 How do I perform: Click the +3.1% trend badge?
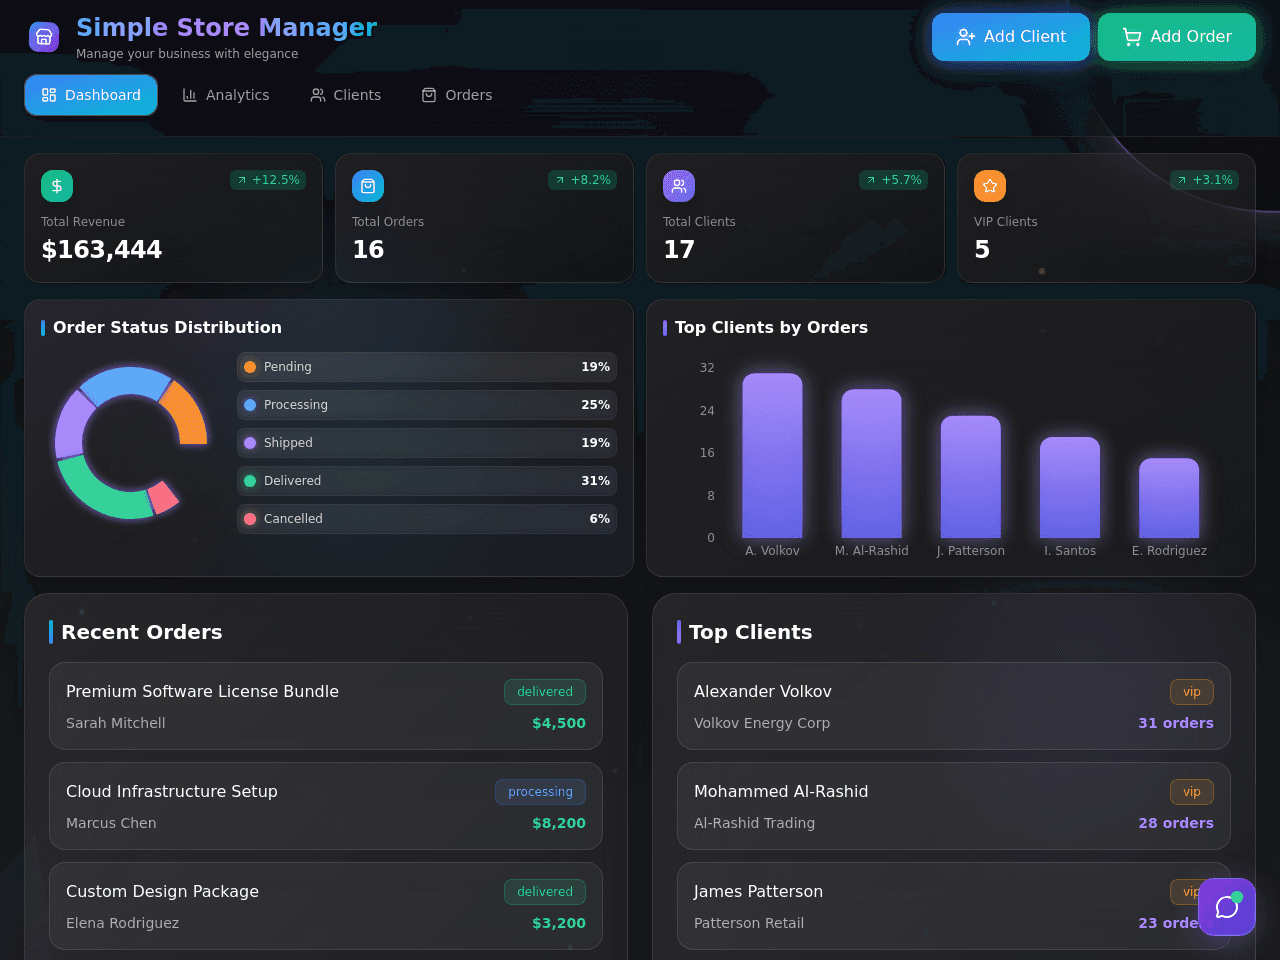[1205, 180]
